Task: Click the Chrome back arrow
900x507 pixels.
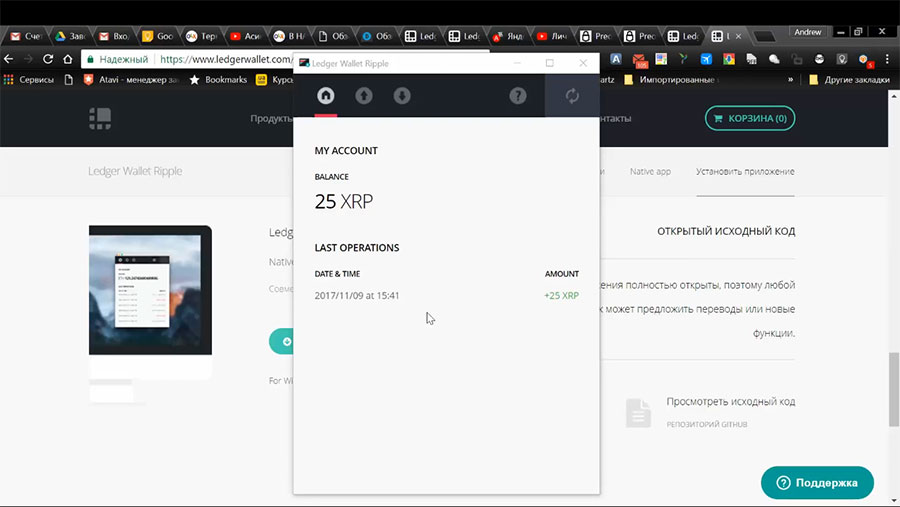Action: tap(9, 59)
